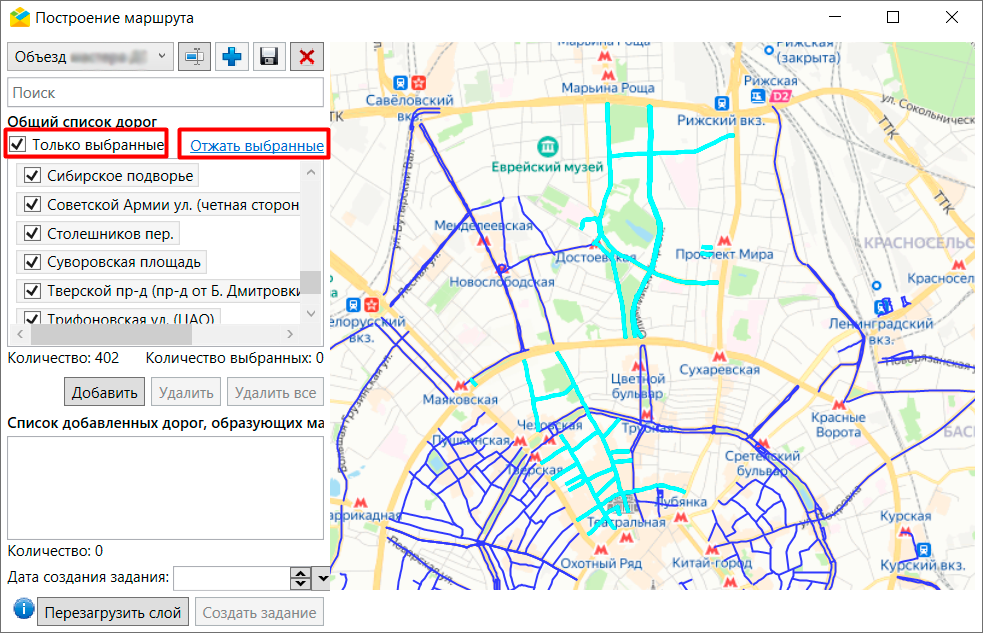Image resolution: width=983 pixels, height=633 pixels.
Task: Select Суворовская площадь in the road list
Action: click(x=124, y=263)
